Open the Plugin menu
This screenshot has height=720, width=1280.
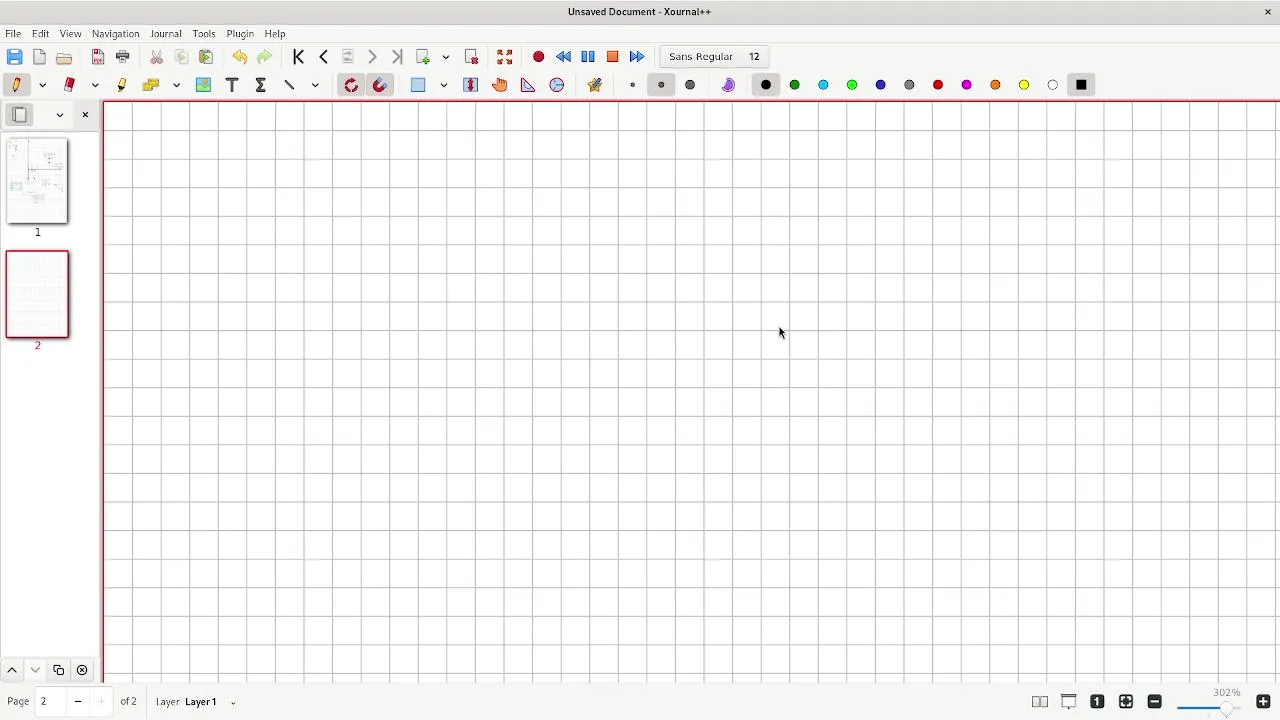click(240, 33)
